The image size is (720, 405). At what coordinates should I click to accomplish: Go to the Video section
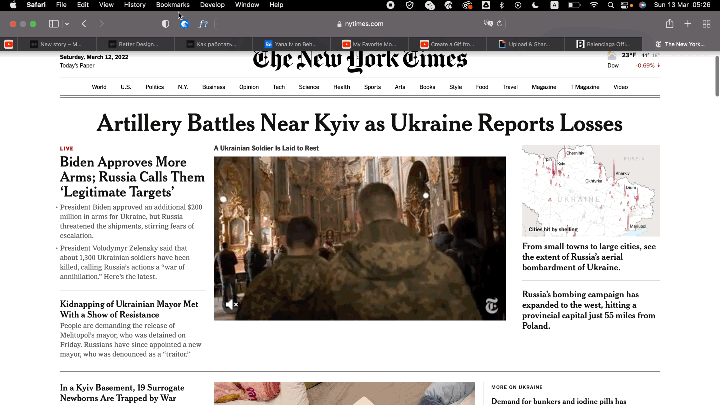click(x=621, y=87)
